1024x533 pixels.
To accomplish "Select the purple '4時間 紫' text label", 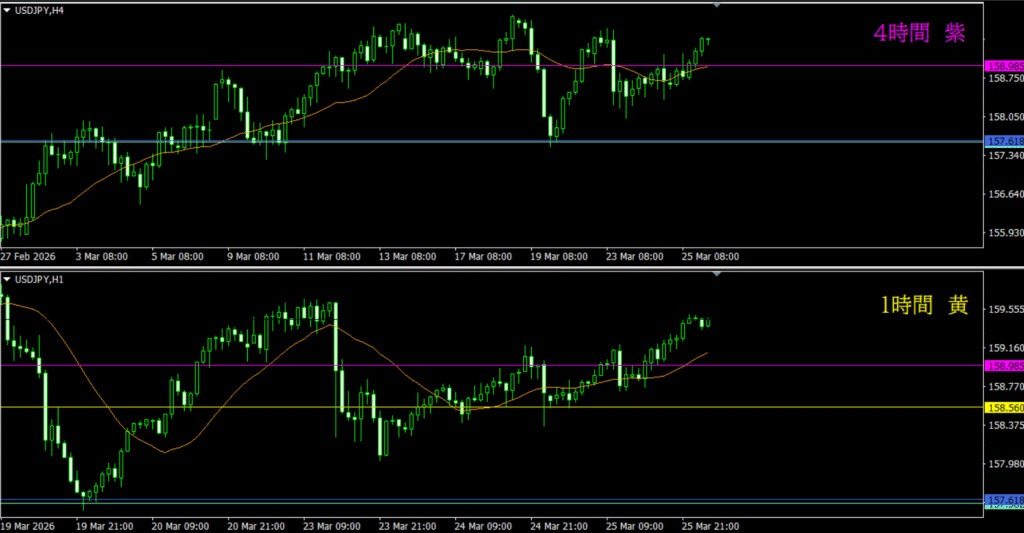I will pyautogui.click(x=919, y=34).
